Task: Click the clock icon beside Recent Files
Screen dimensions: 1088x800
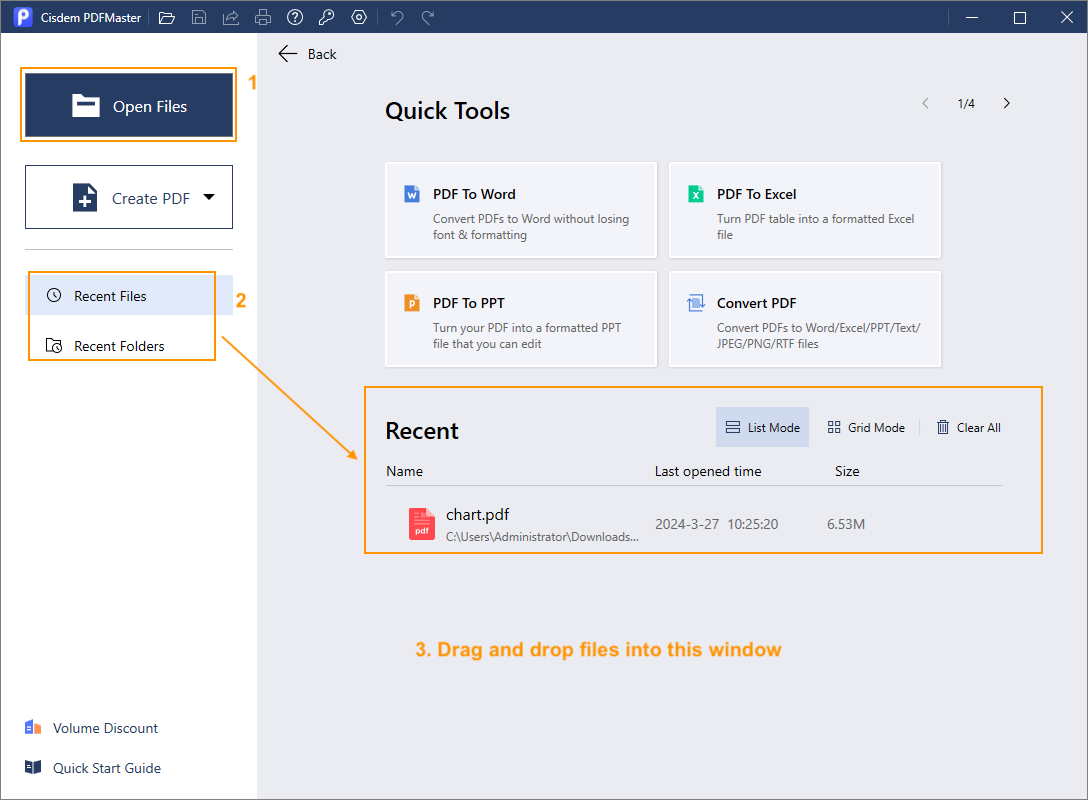Action: pos(54,296)
